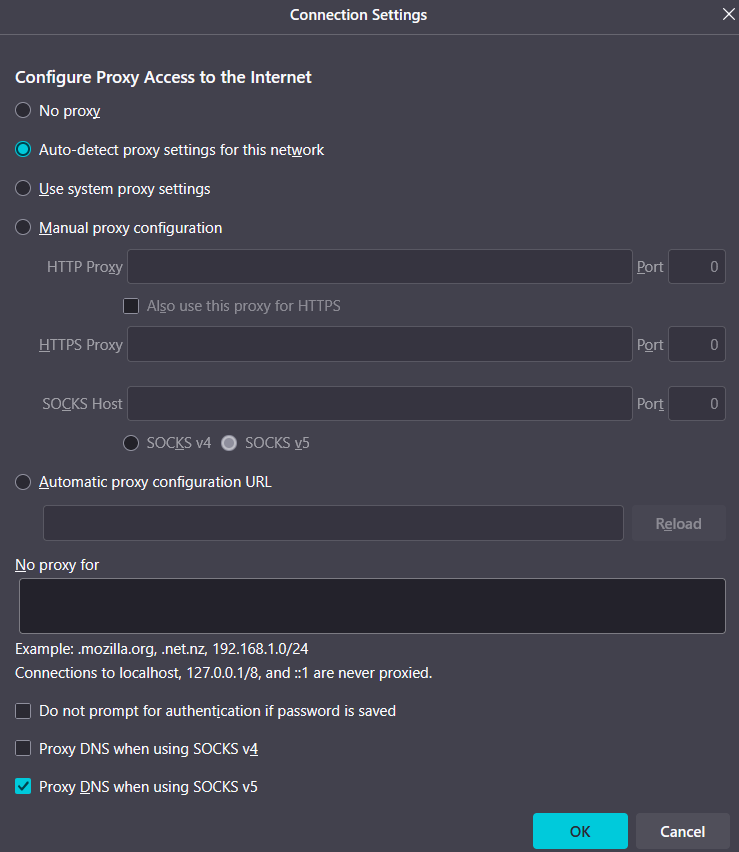Select Automatic proxy configuration URL option

point(23,482)
